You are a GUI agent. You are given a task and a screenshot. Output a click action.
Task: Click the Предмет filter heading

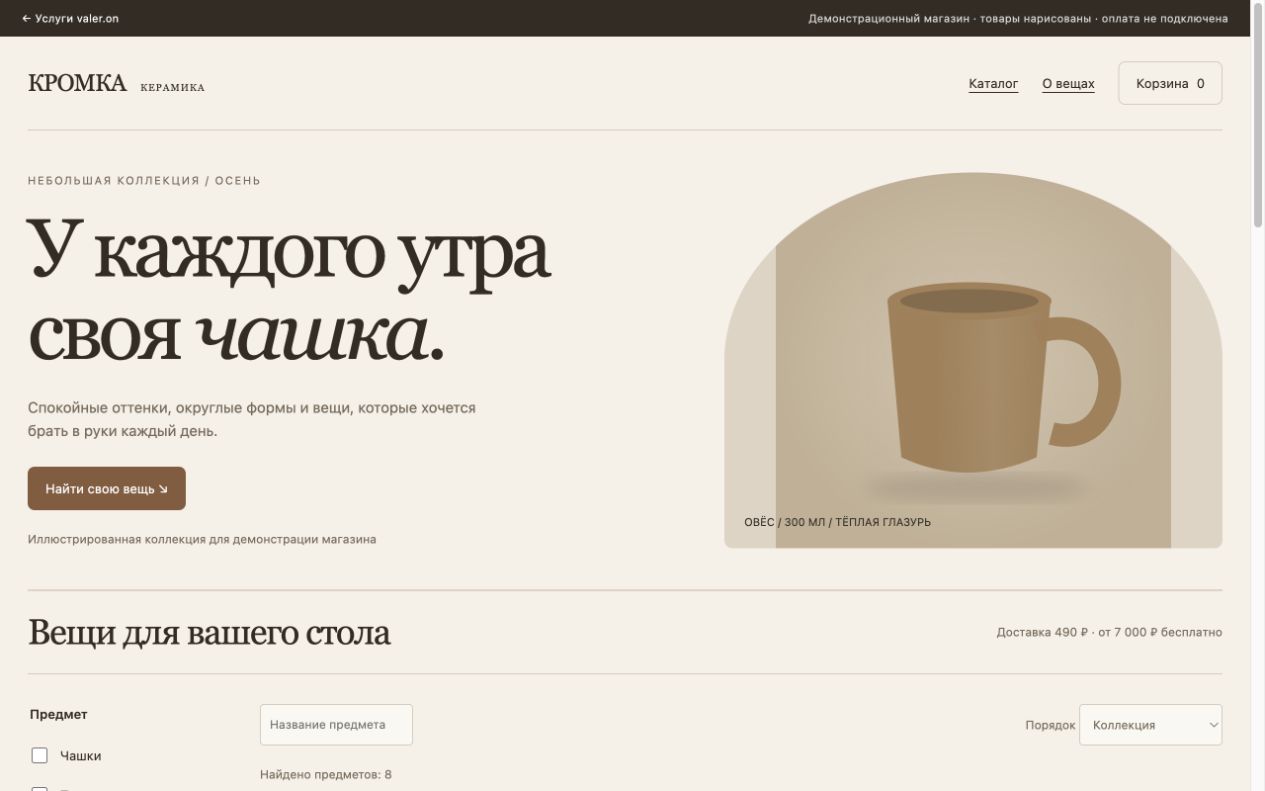59,714
